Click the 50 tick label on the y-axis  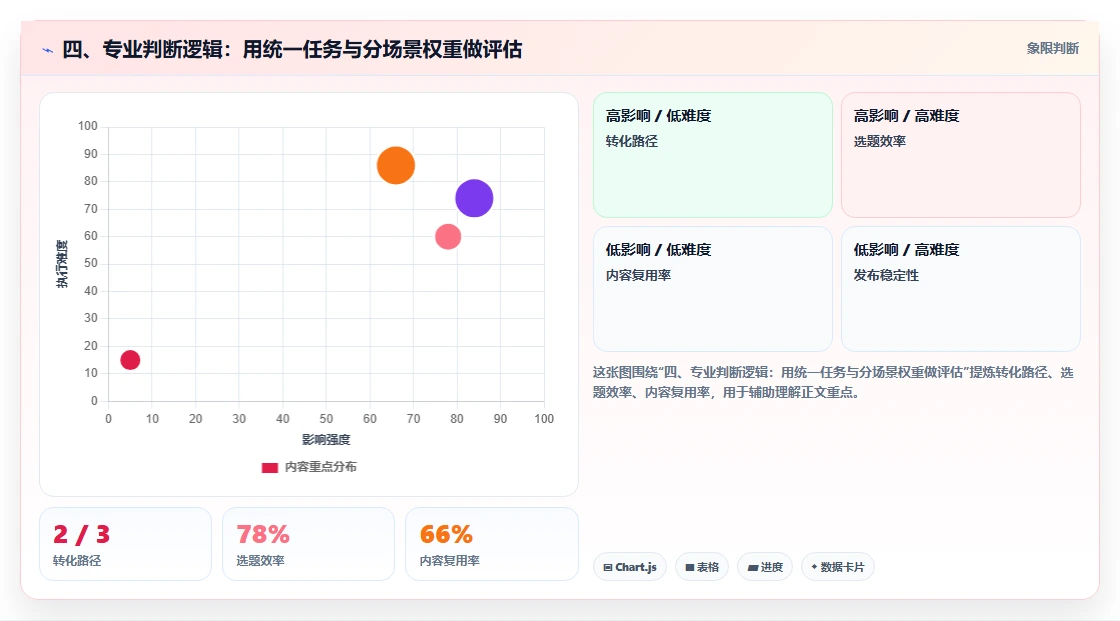click(x=91, y=263)
